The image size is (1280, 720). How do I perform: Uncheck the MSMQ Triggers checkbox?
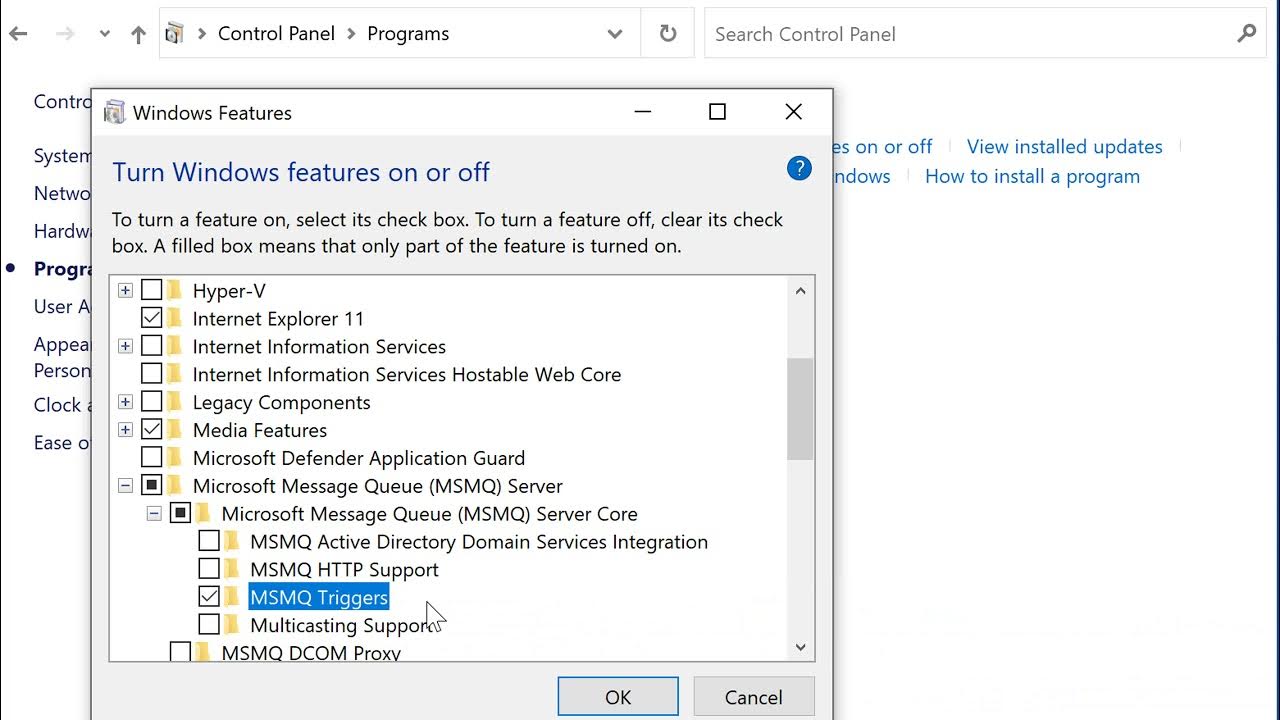pyautogui.click(x=209, y=597)
